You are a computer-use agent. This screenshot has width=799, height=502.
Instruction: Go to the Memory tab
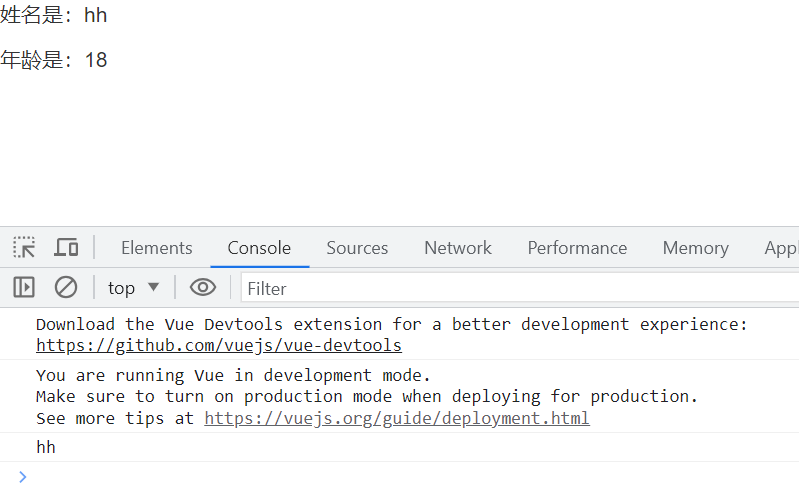(x=695, y=248)
